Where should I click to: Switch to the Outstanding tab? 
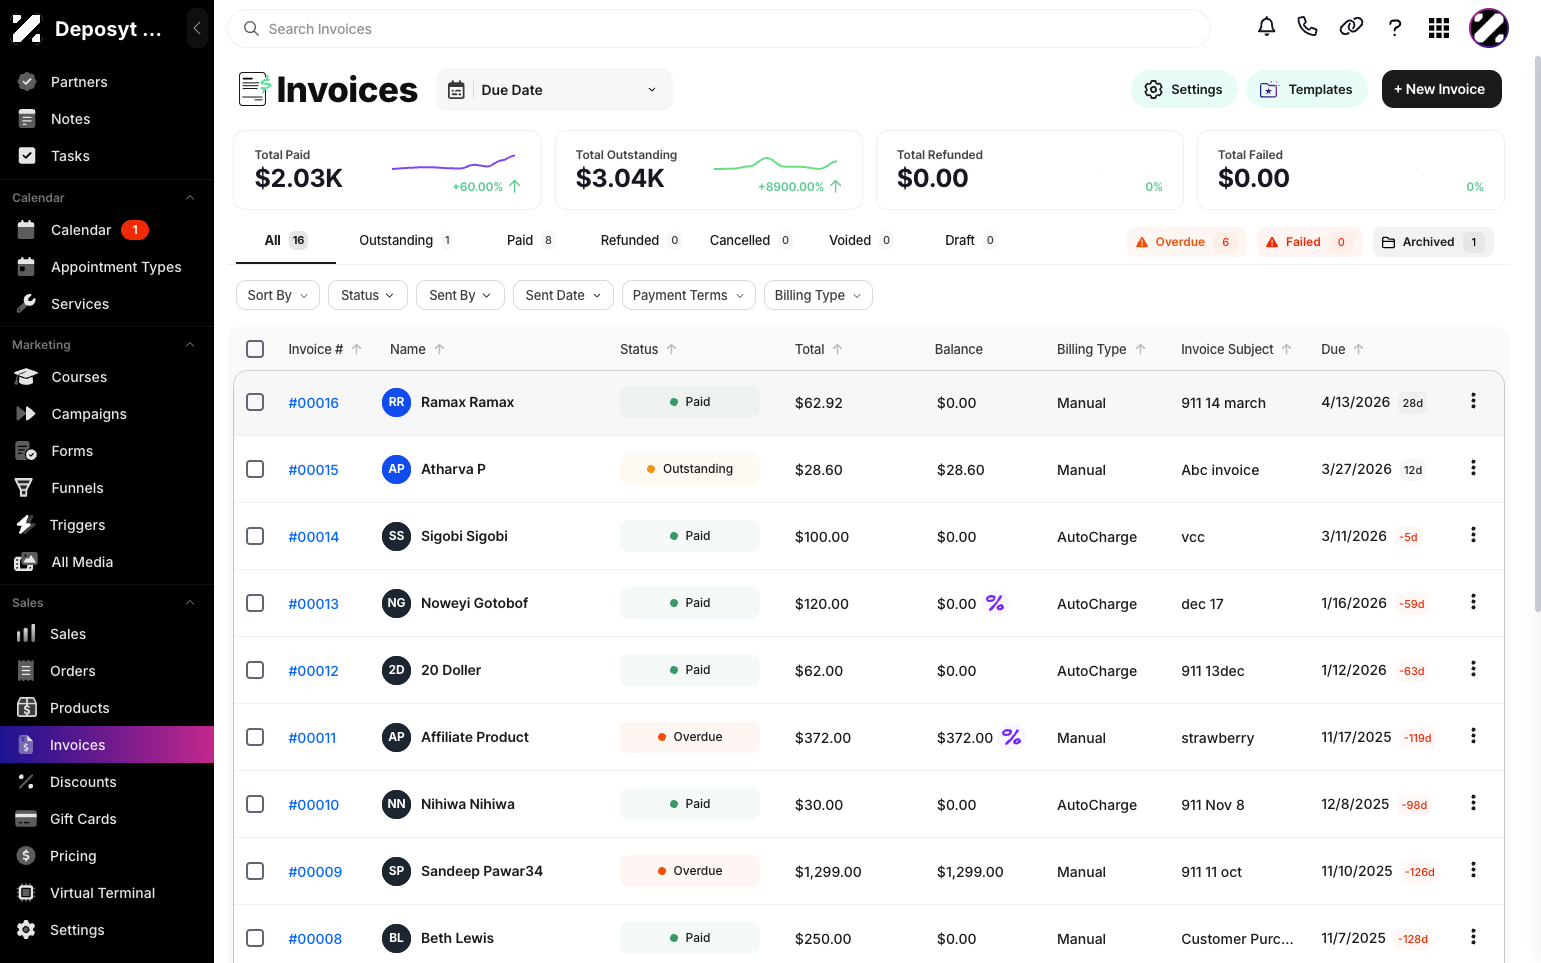point(405,241)
